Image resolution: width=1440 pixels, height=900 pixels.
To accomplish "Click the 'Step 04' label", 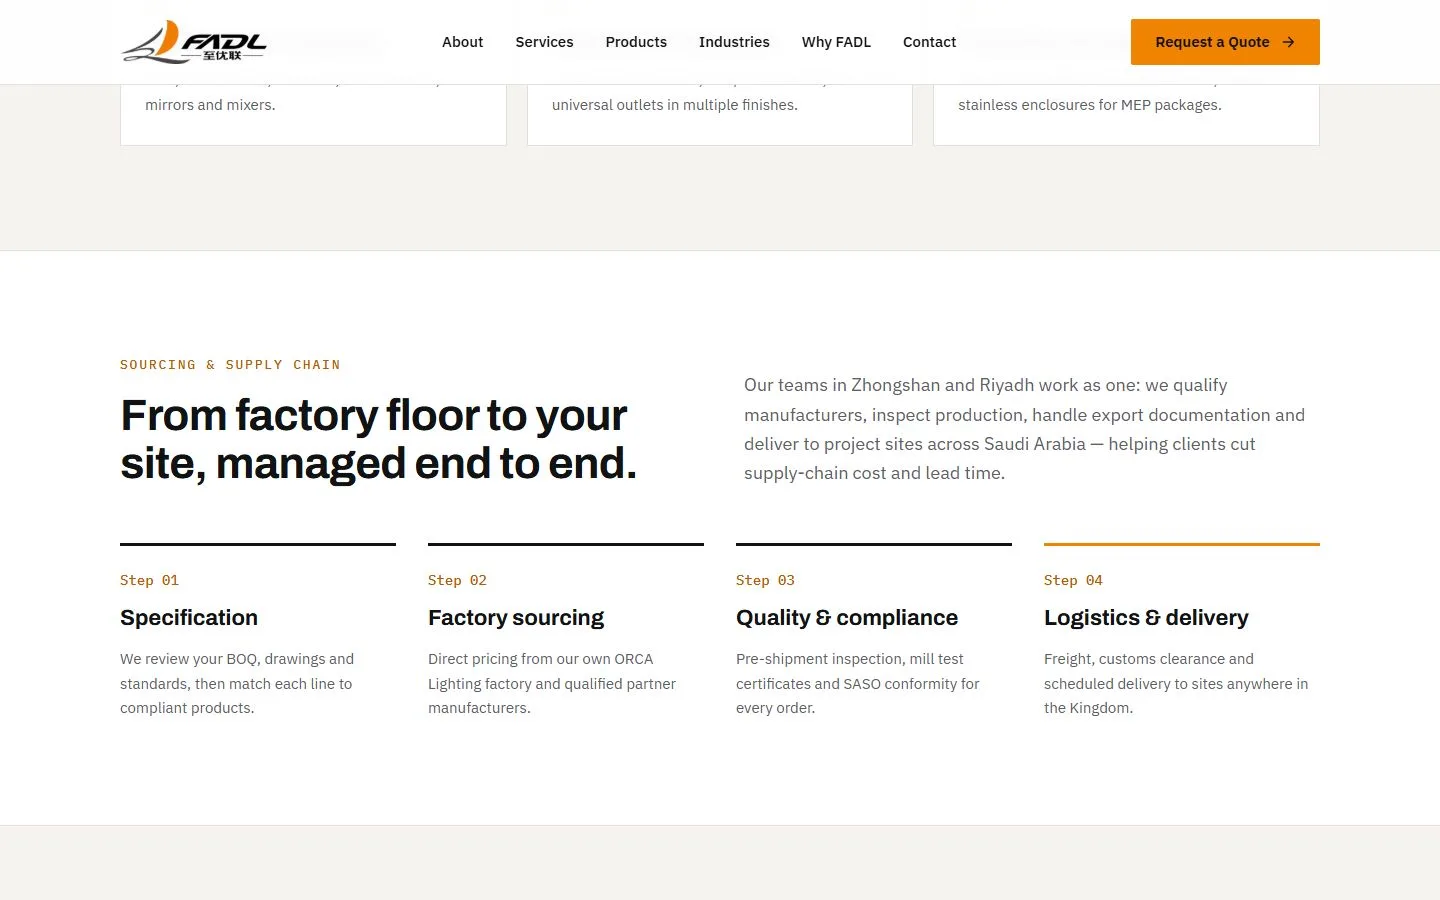I will click(1073, 580).
